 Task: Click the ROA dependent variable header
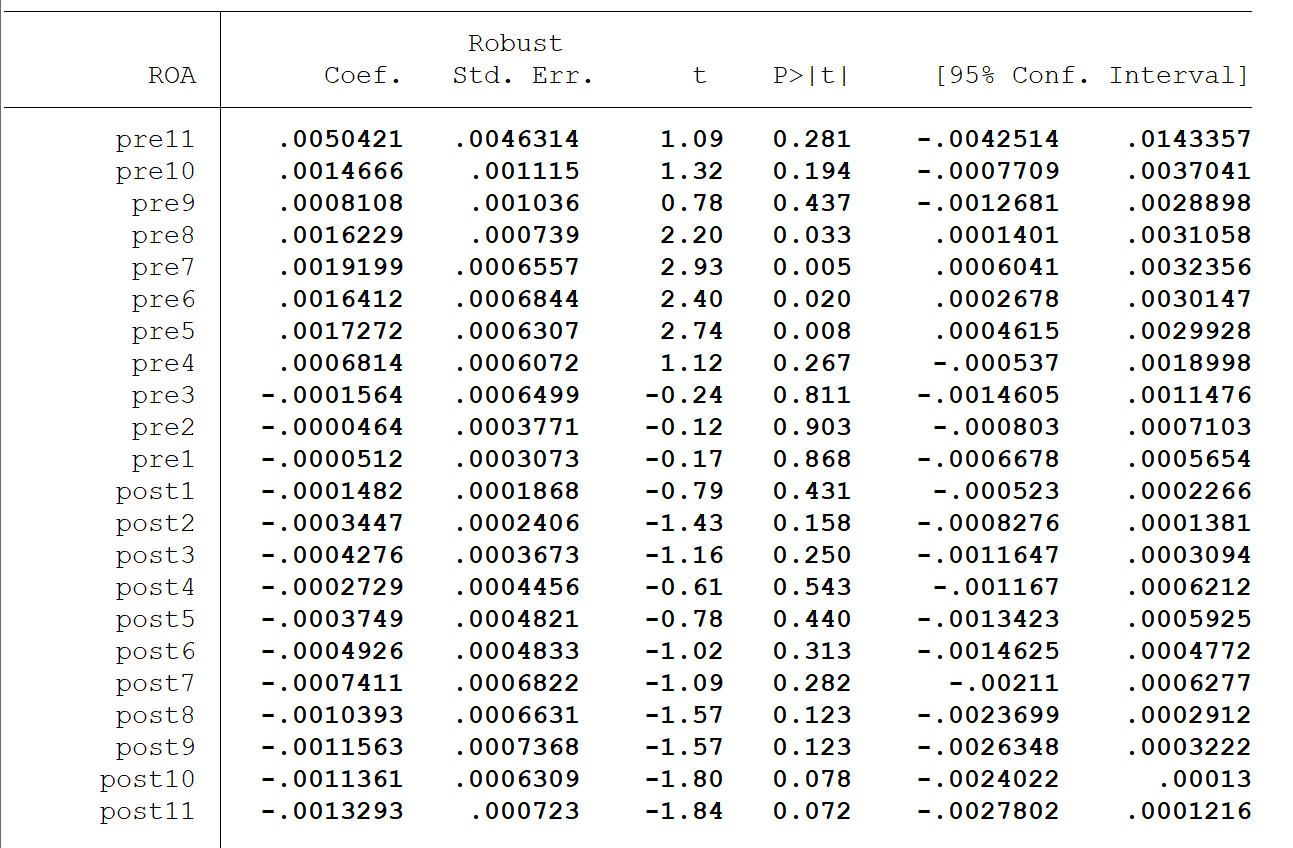tap(172, 76)
